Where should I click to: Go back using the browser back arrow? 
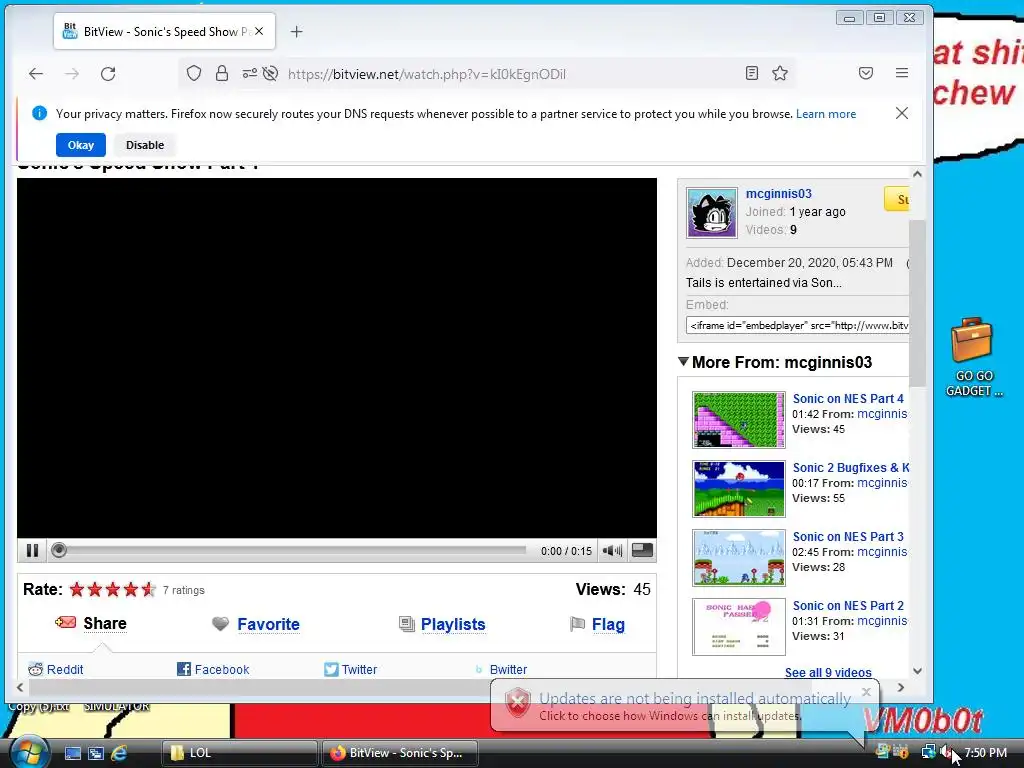click(36, 74)
